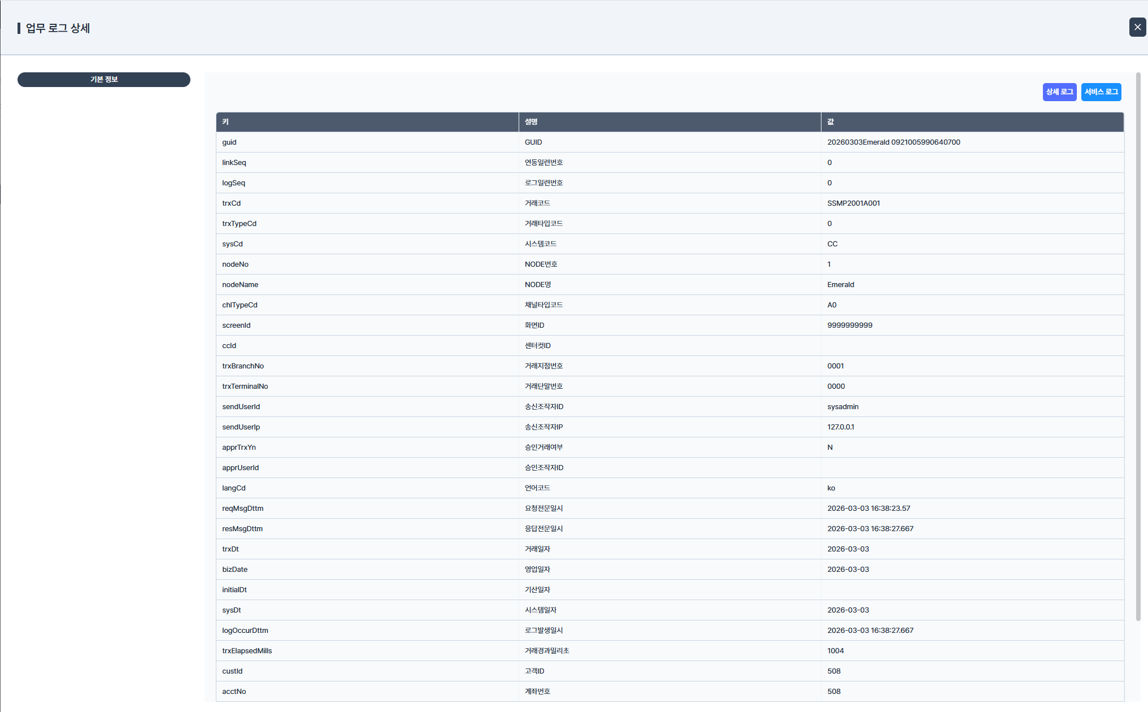
Task: Close the 업무 로그 상세 dialog
Action: [x=1137, y=27]
